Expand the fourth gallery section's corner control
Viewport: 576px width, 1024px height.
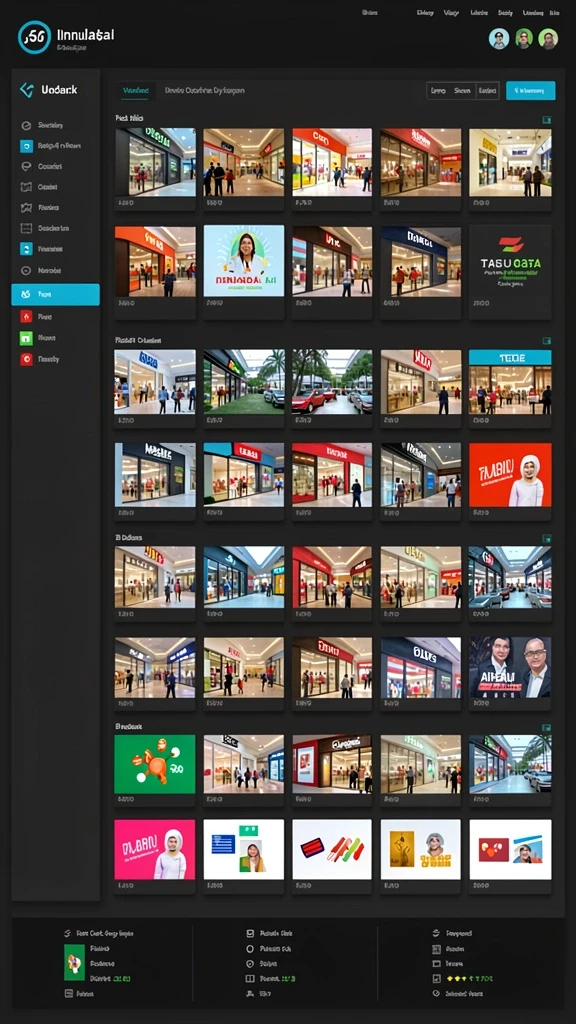point(547,727)
